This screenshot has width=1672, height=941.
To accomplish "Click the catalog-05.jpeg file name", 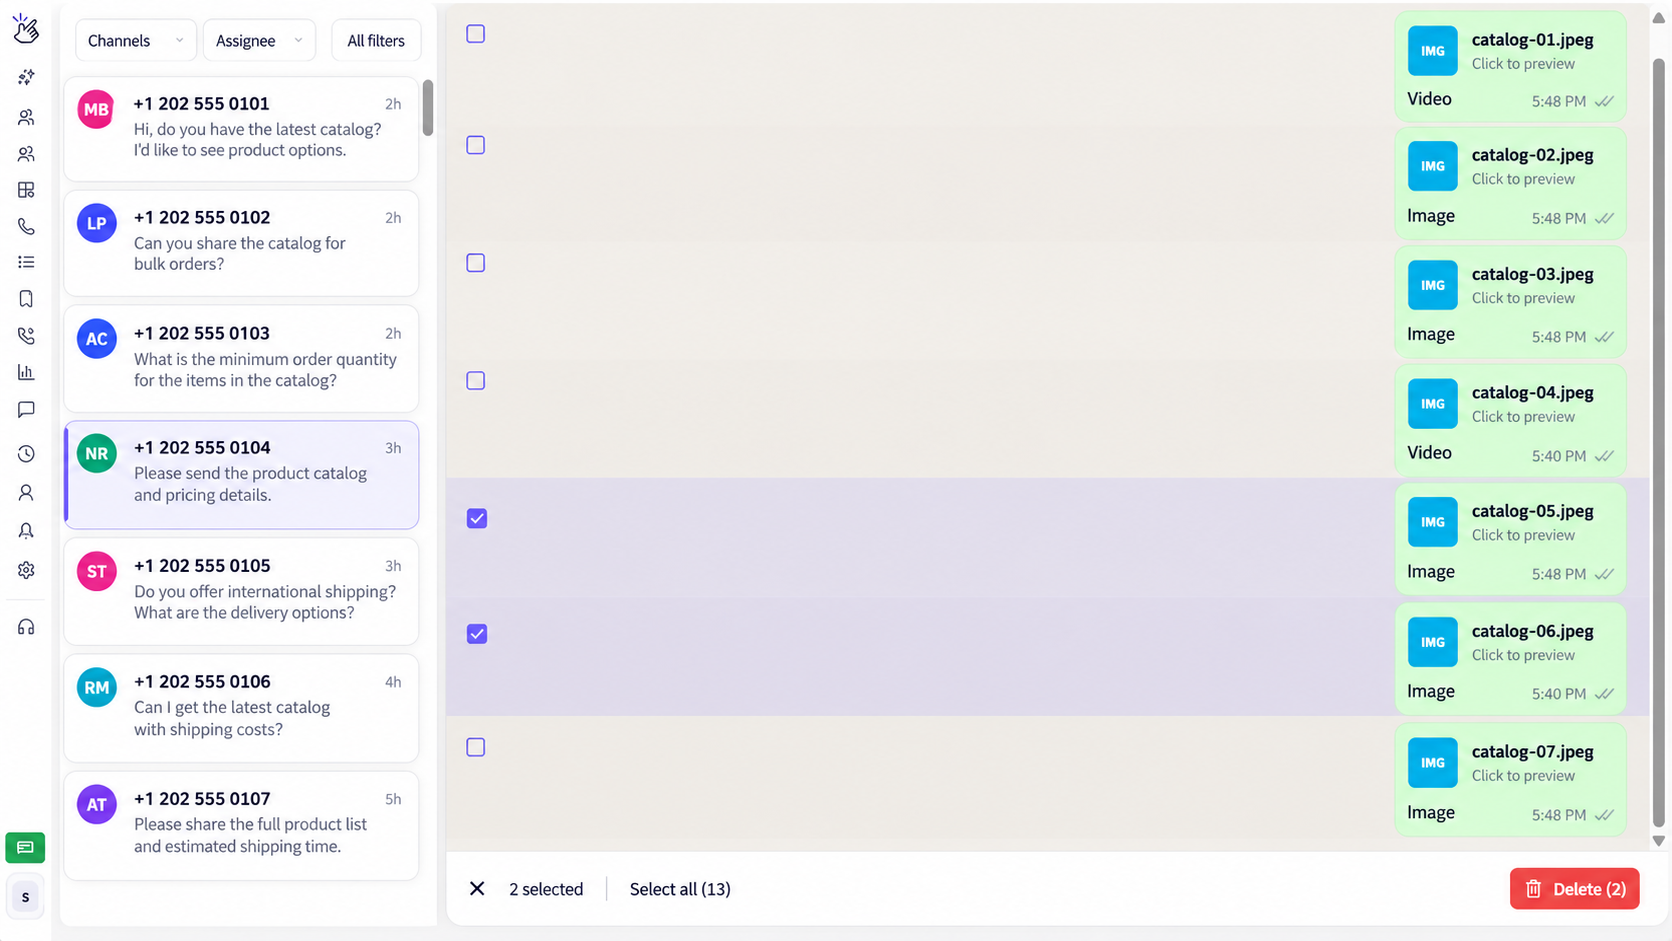I will pos(1532,511).
